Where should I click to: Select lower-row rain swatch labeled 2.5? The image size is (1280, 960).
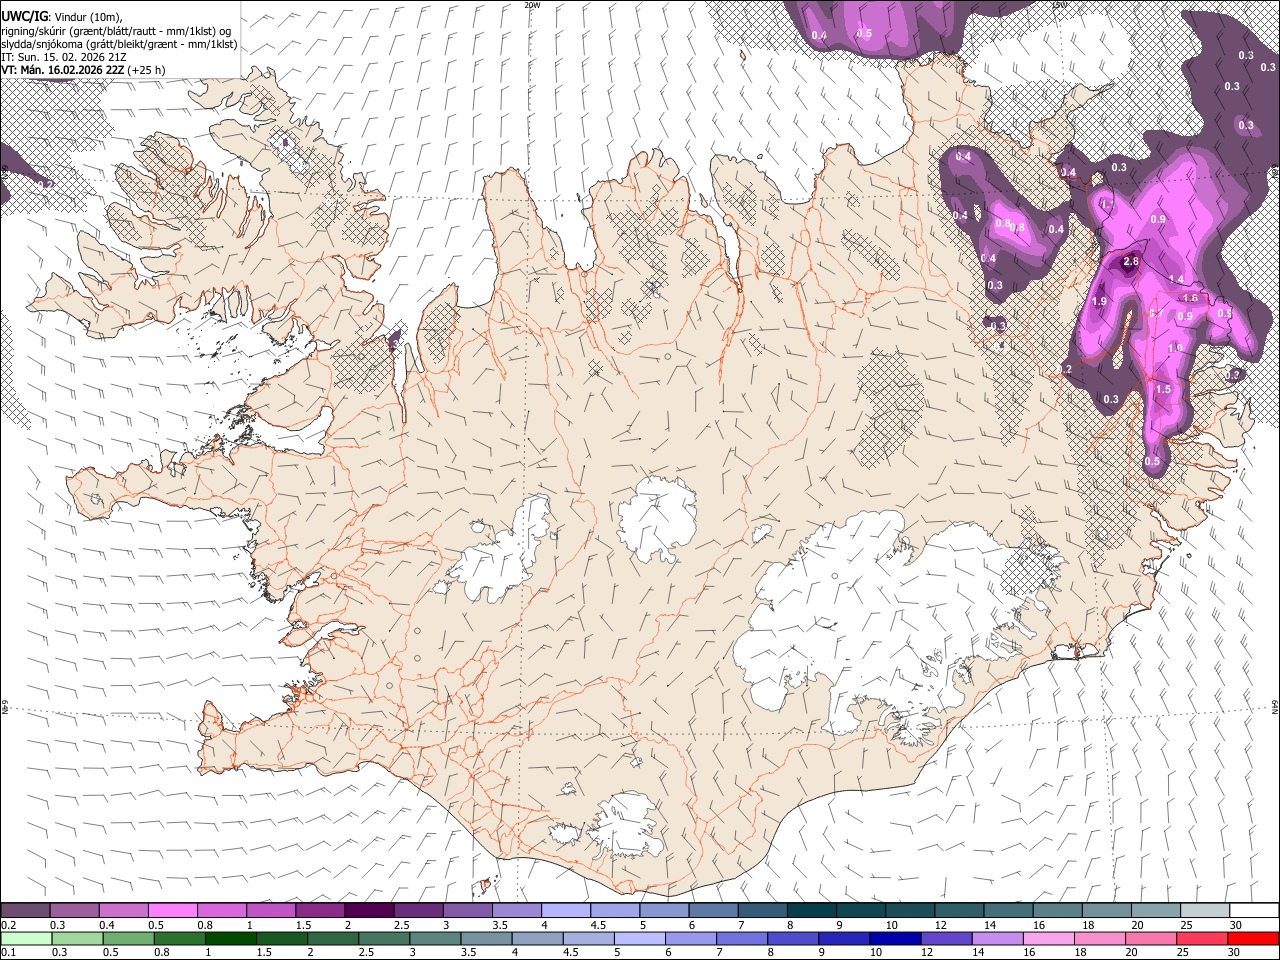[384, 938]
